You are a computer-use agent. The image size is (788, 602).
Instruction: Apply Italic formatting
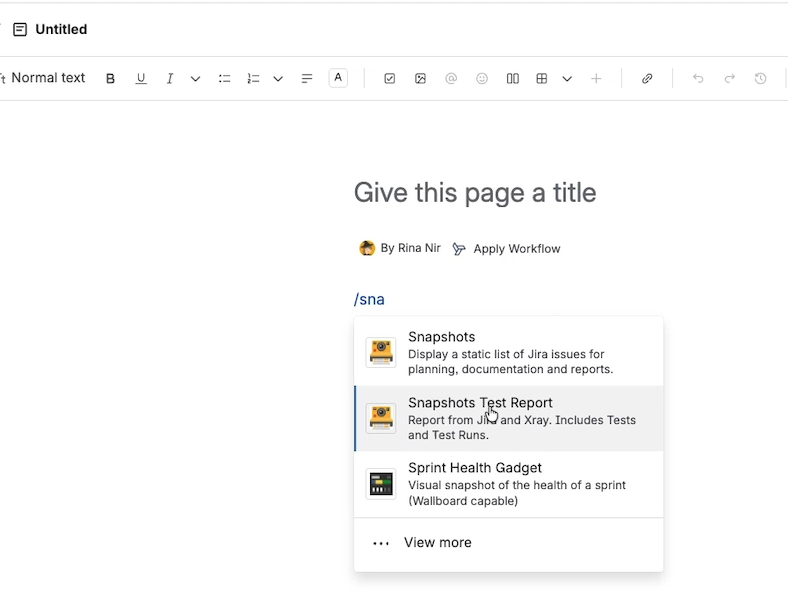(170, 78)
